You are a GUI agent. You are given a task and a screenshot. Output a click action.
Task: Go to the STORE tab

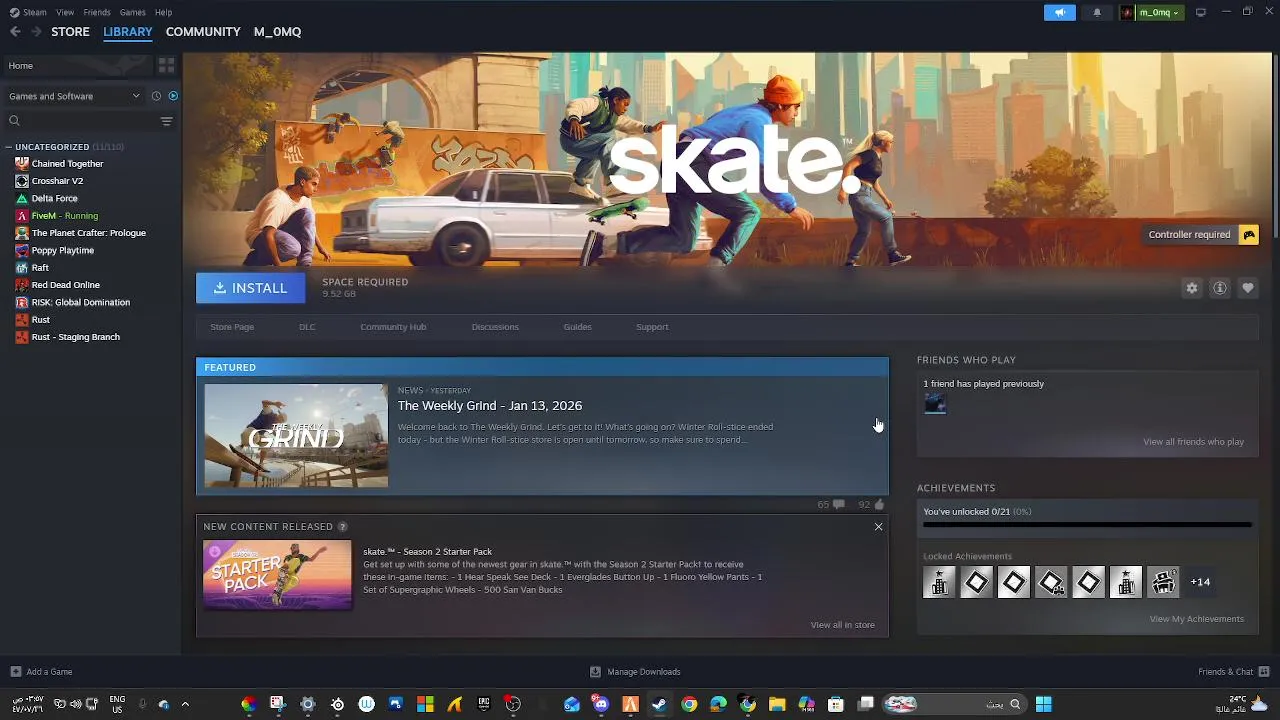click(70, 32)
